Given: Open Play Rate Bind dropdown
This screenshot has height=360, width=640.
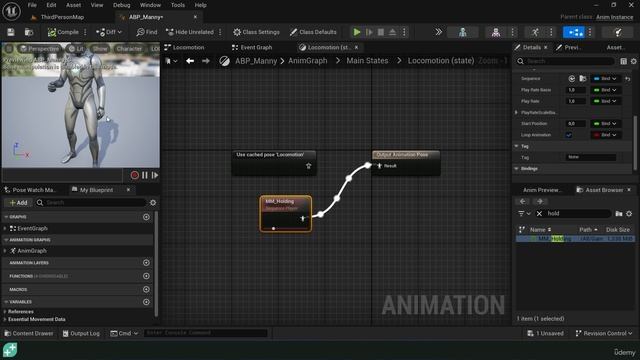Looking at the screenshot, I should coord(605,101).
